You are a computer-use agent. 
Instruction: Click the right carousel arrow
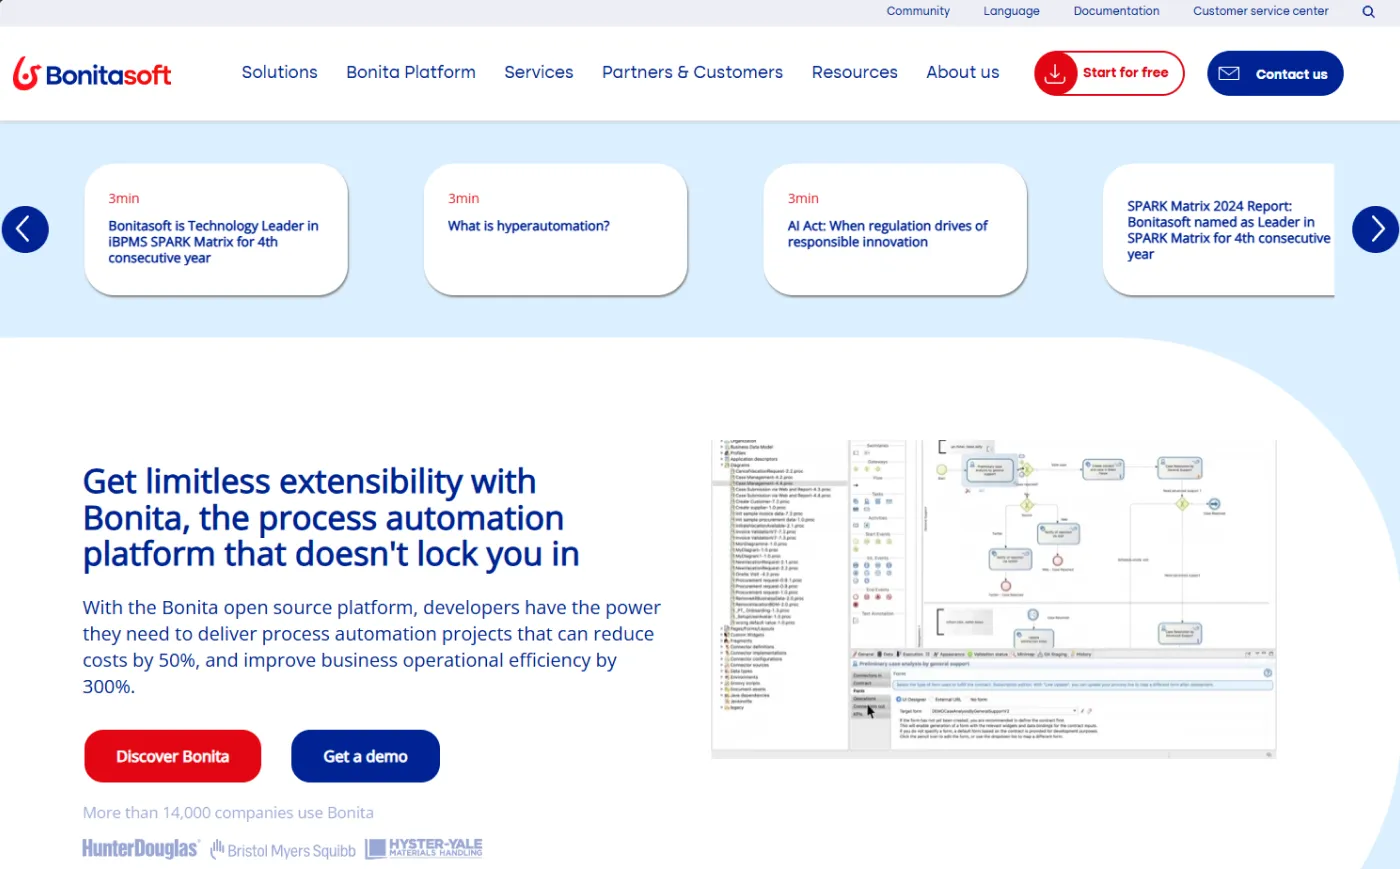(x=1376, y=229)
